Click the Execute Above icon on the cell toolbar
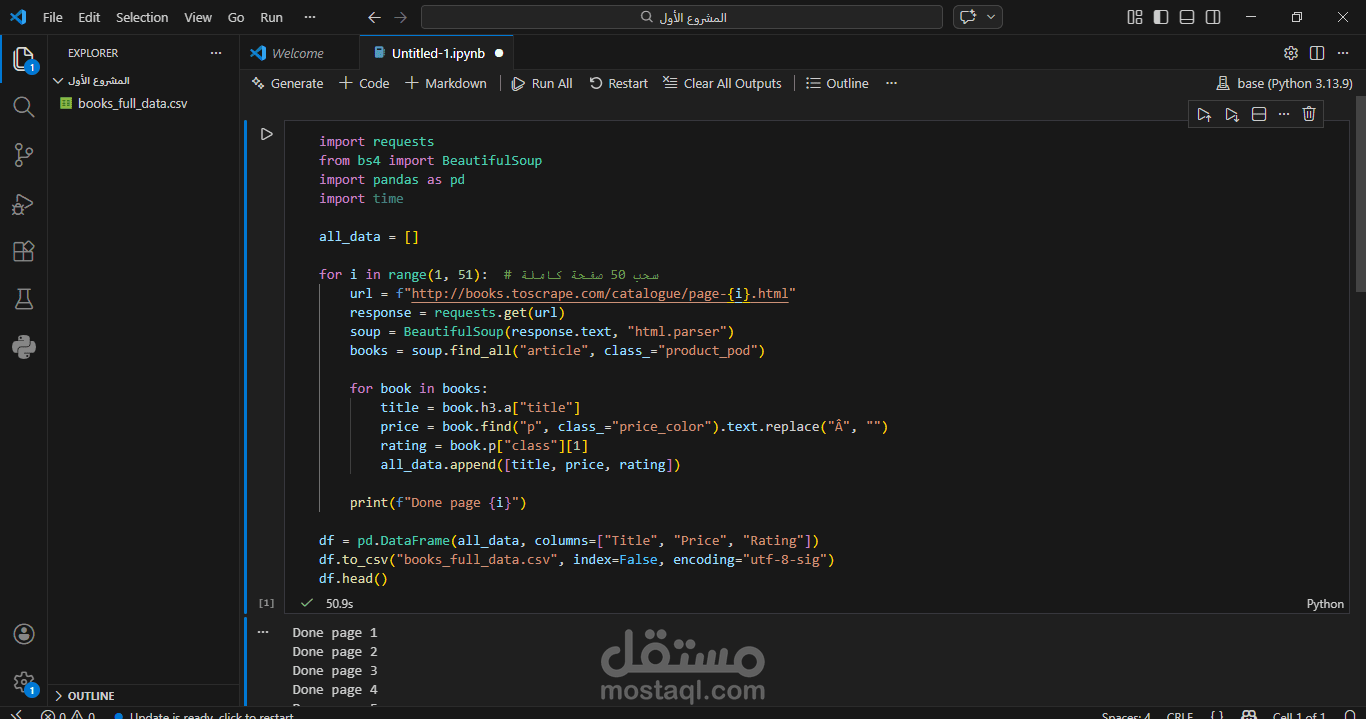This screenshot has width=1366, height=719. click(x=1204, y=114)
